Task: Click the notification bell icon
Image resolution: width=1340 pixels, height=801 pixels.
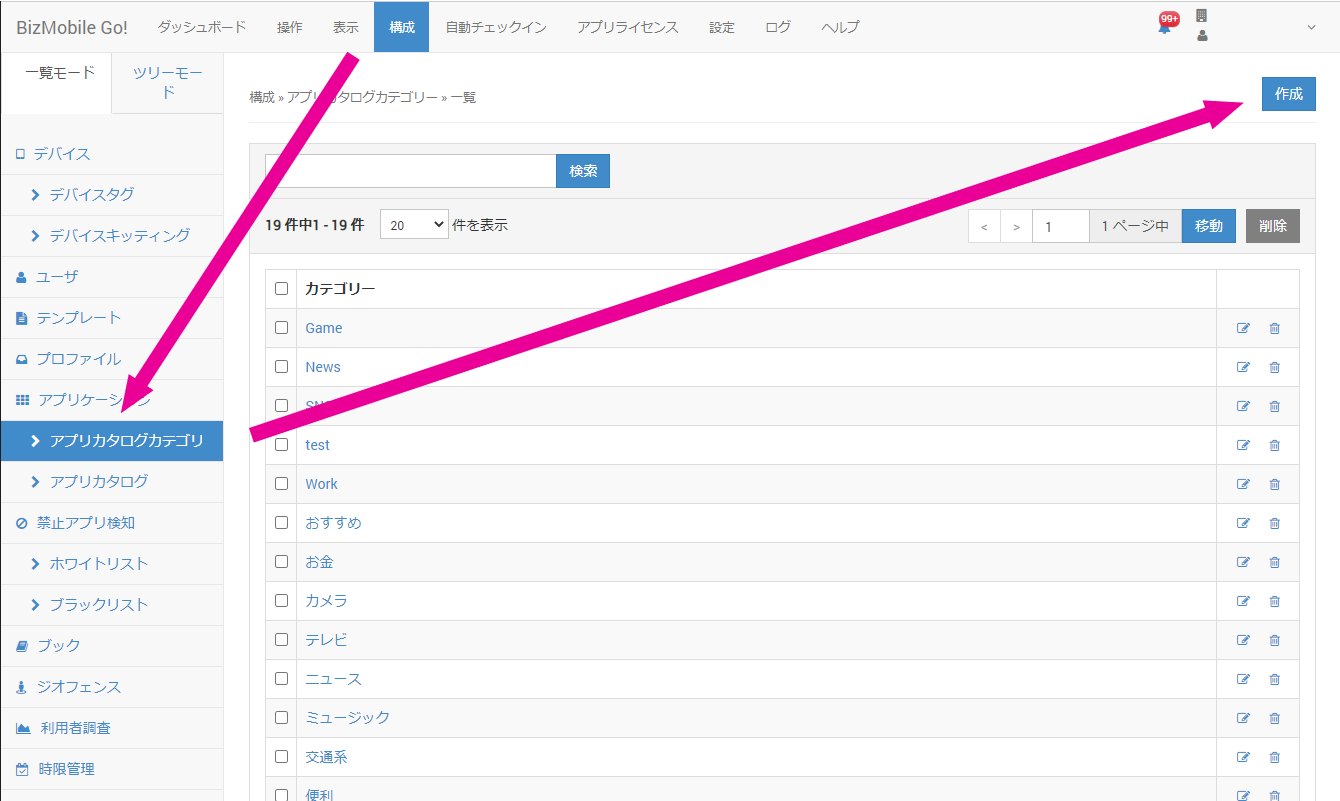Action: 1164,27
